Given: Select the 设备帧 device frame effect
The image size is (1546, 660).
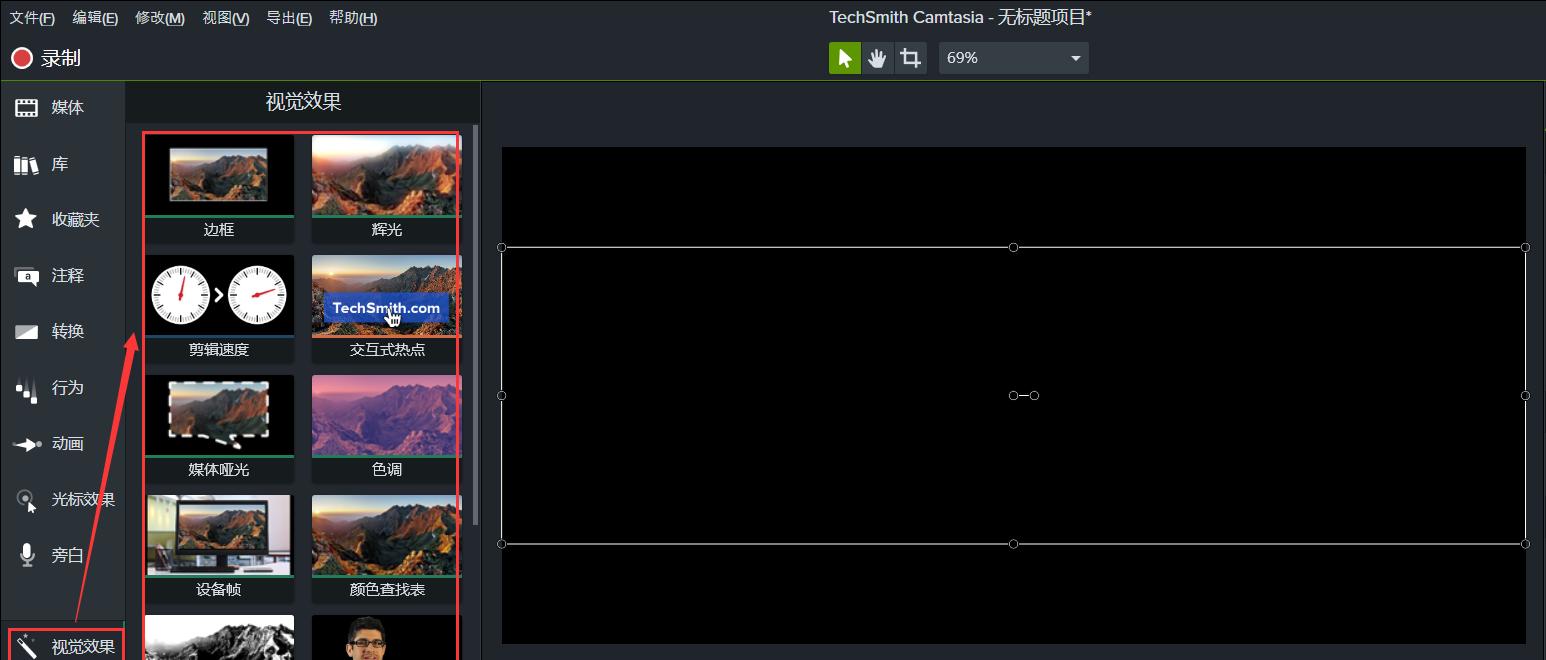Looking at the screenshot, I should click(219, 549).
